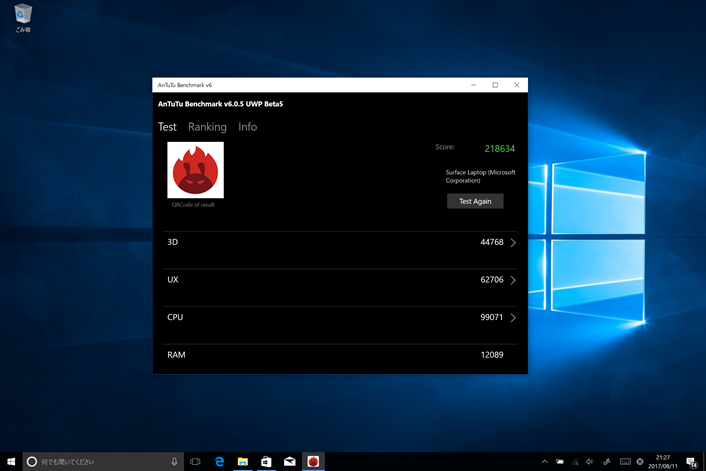
Task: Click the Cortana circle icon in search box
Action: (32, 462)
